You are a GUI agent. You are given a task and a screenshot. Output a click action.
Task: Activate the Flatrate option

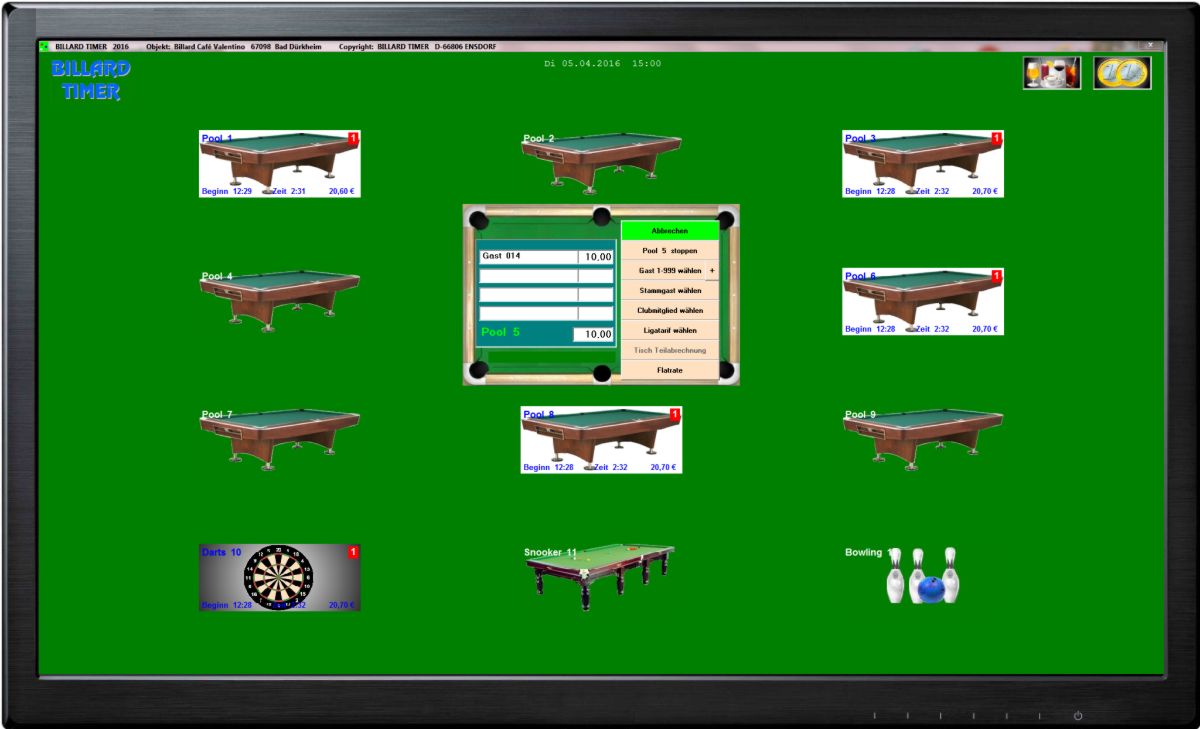click(x=669, y=370)
